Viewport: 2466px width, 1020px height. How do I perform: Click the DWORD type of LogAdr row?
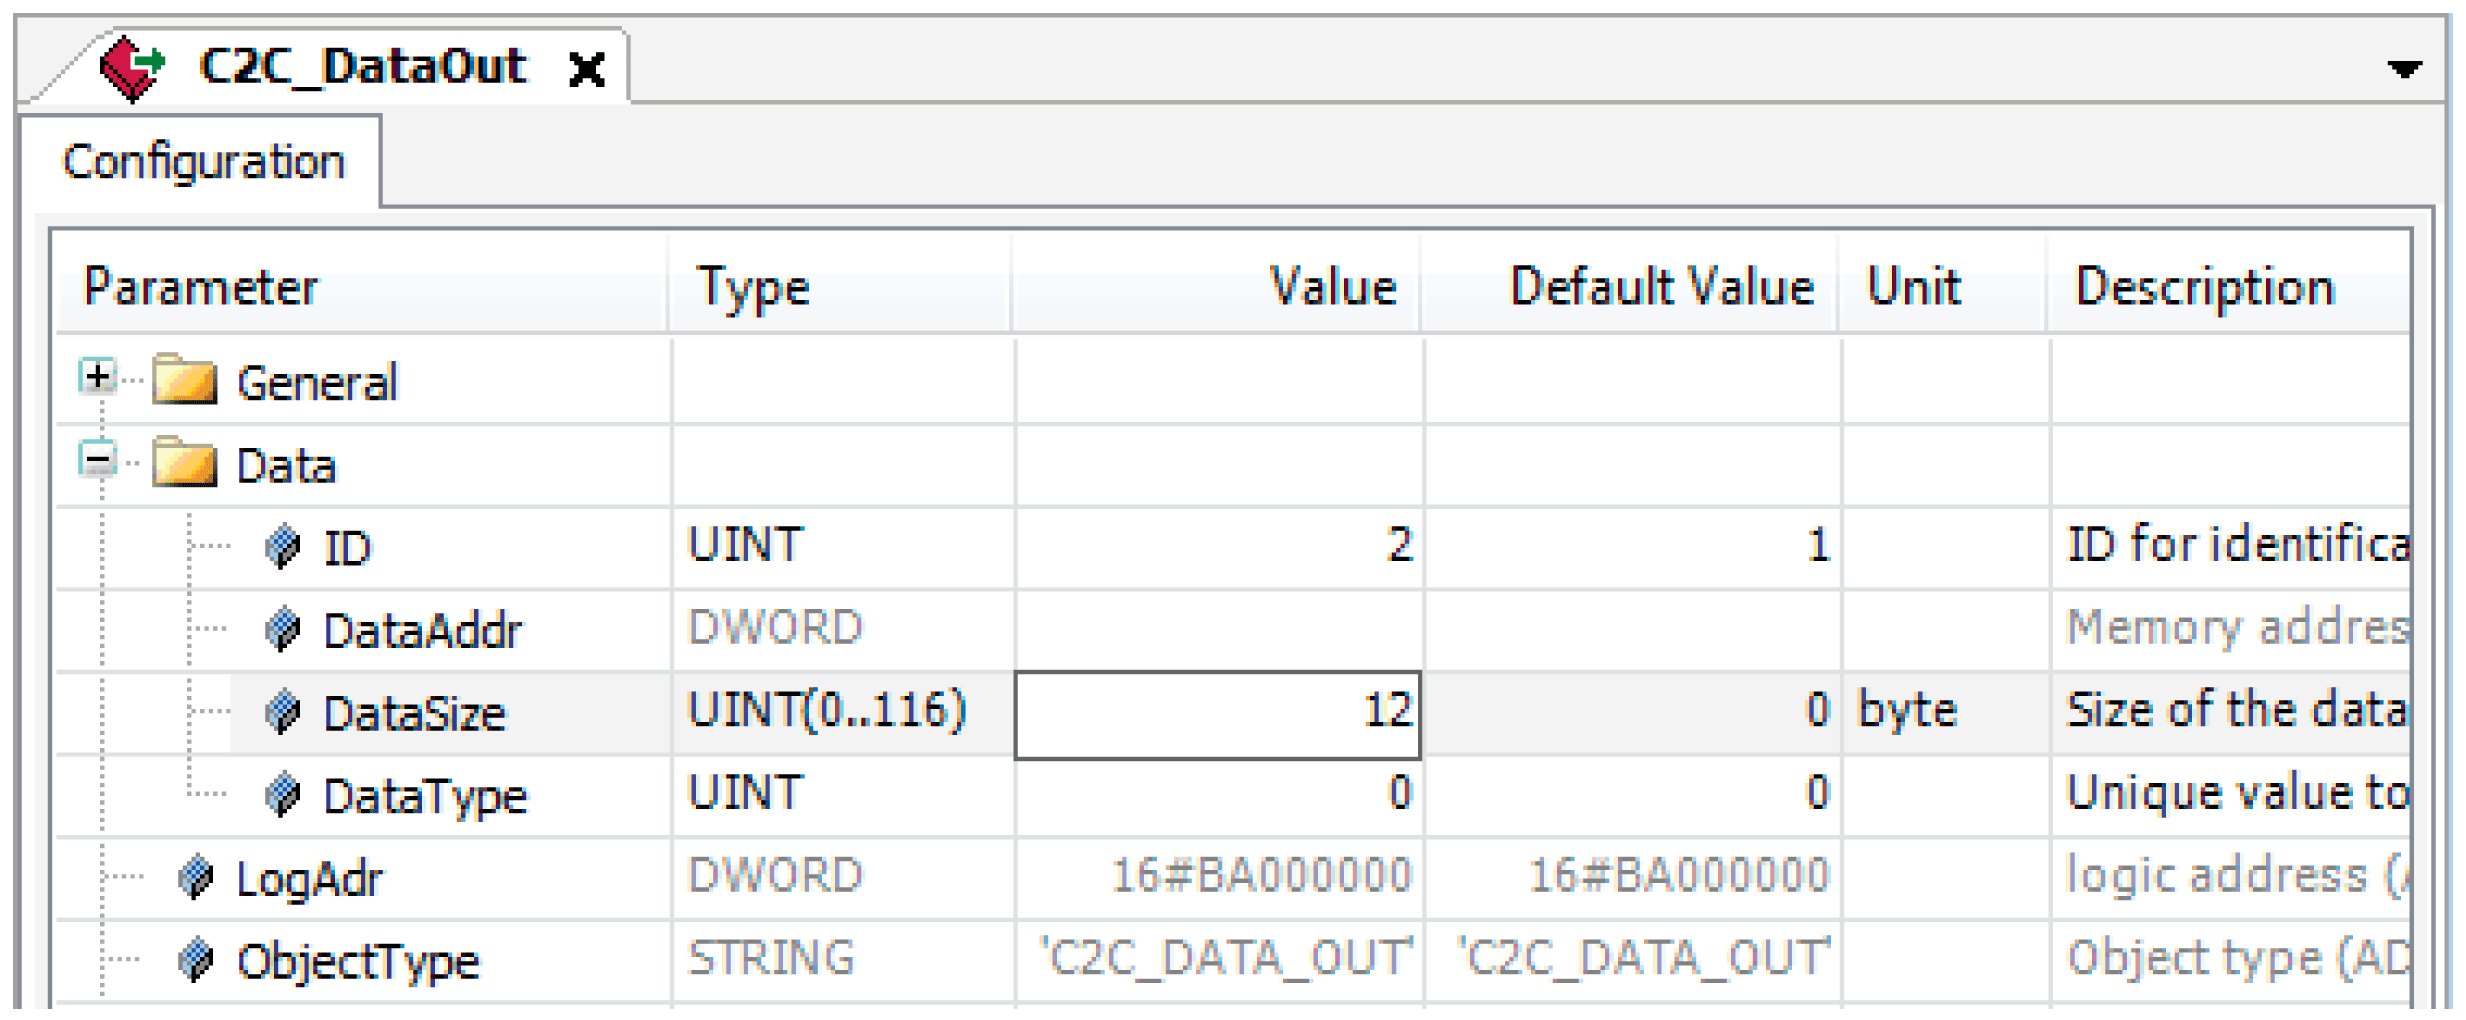pos(775,876)
